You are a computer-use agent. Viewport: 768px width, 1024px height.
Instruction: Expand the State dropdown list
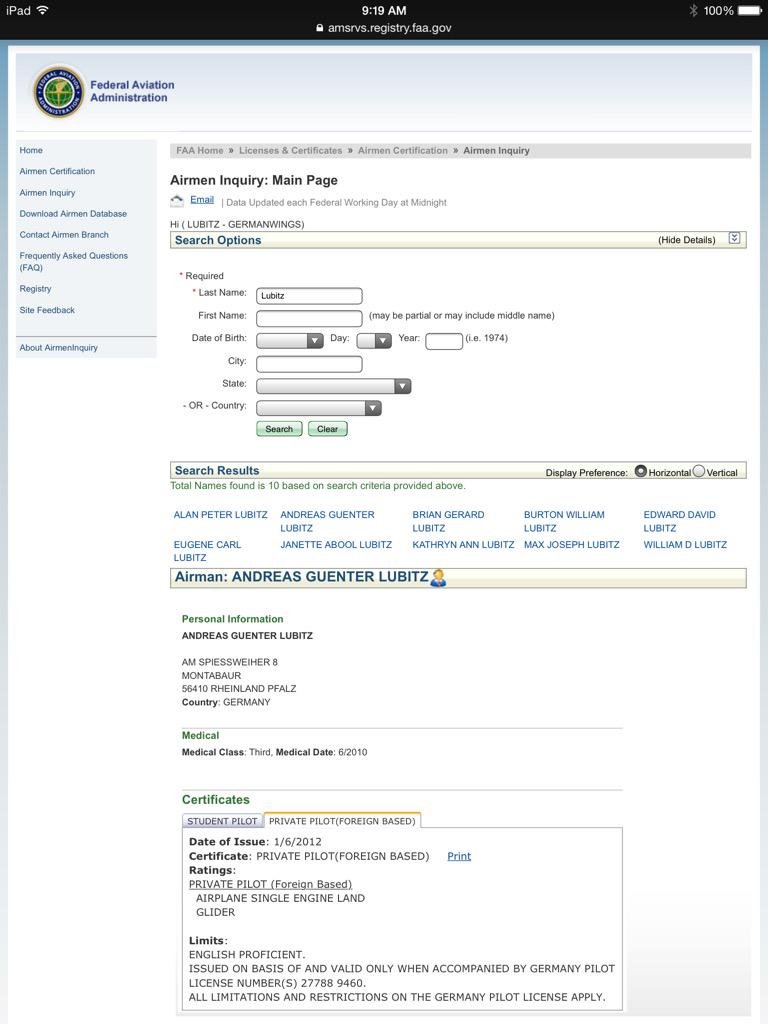[x=333, y=386]
